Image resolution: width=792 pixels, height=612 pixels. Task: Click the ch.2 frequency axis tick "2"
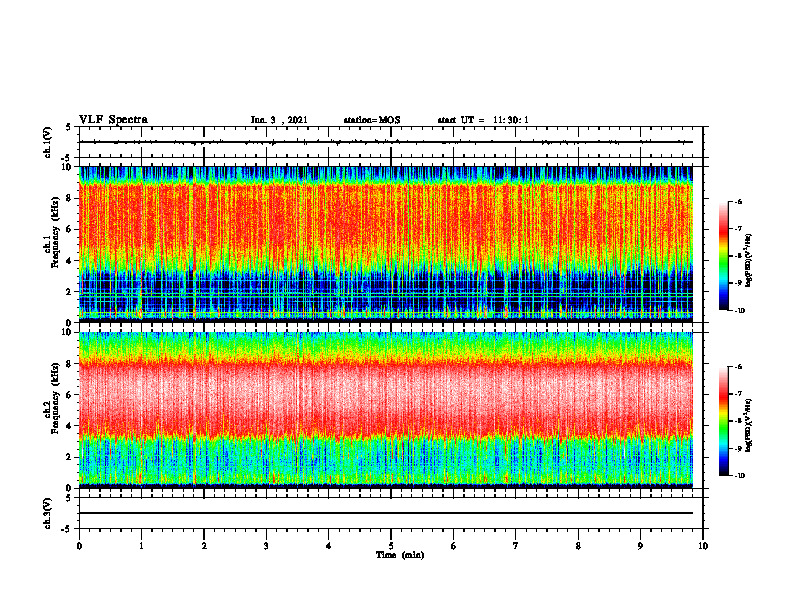click(70, 457)
